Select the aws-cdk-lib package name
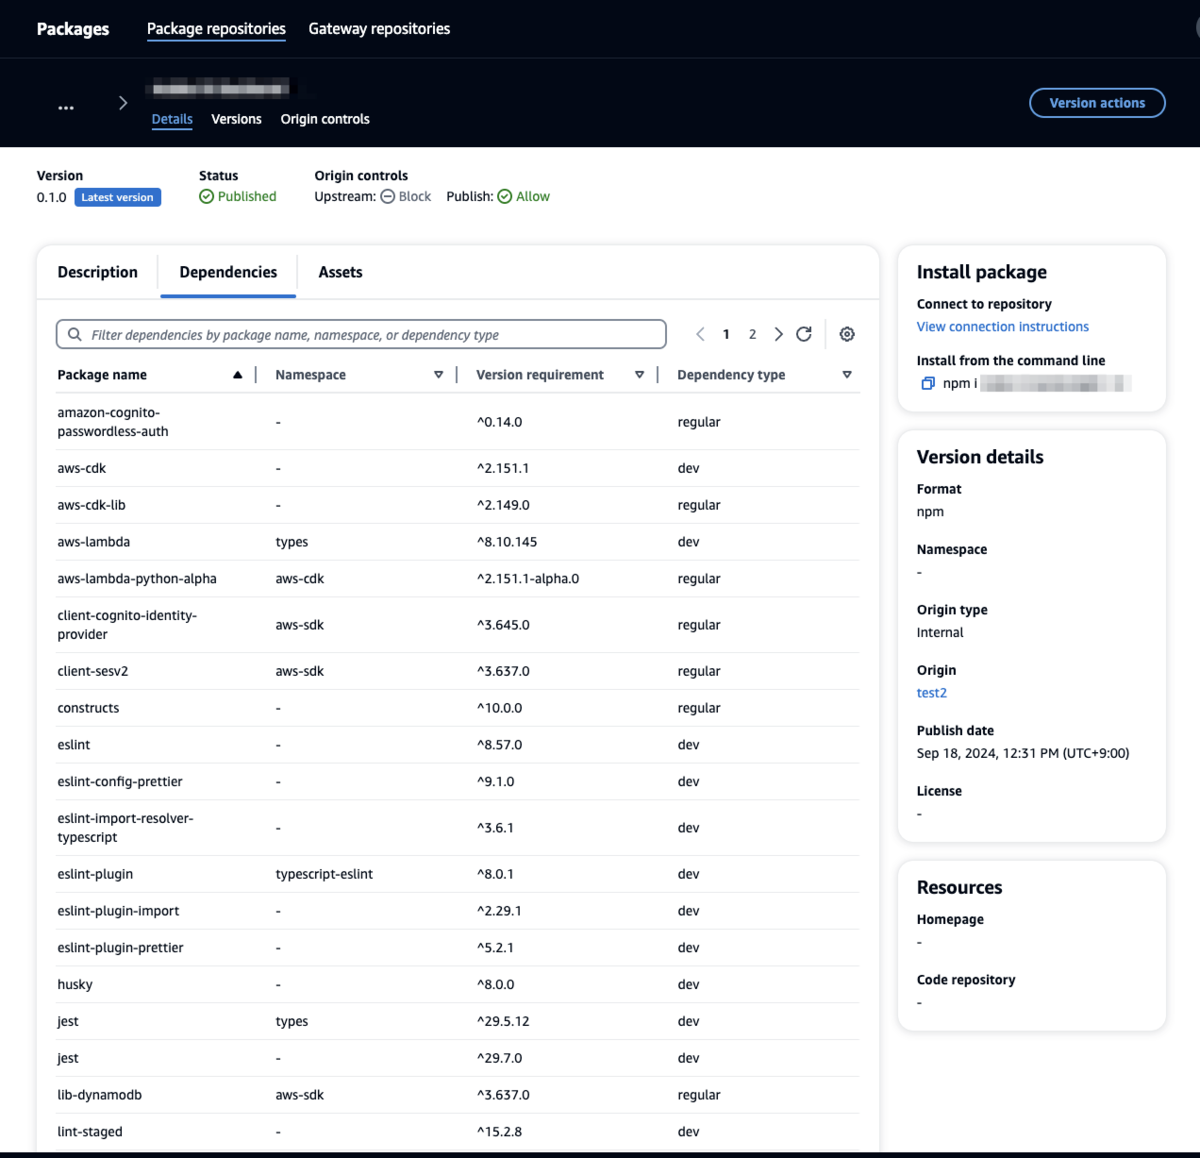Image resolution: width=1200 pixels, height=1158 pixels. click(x=92, y=505)
